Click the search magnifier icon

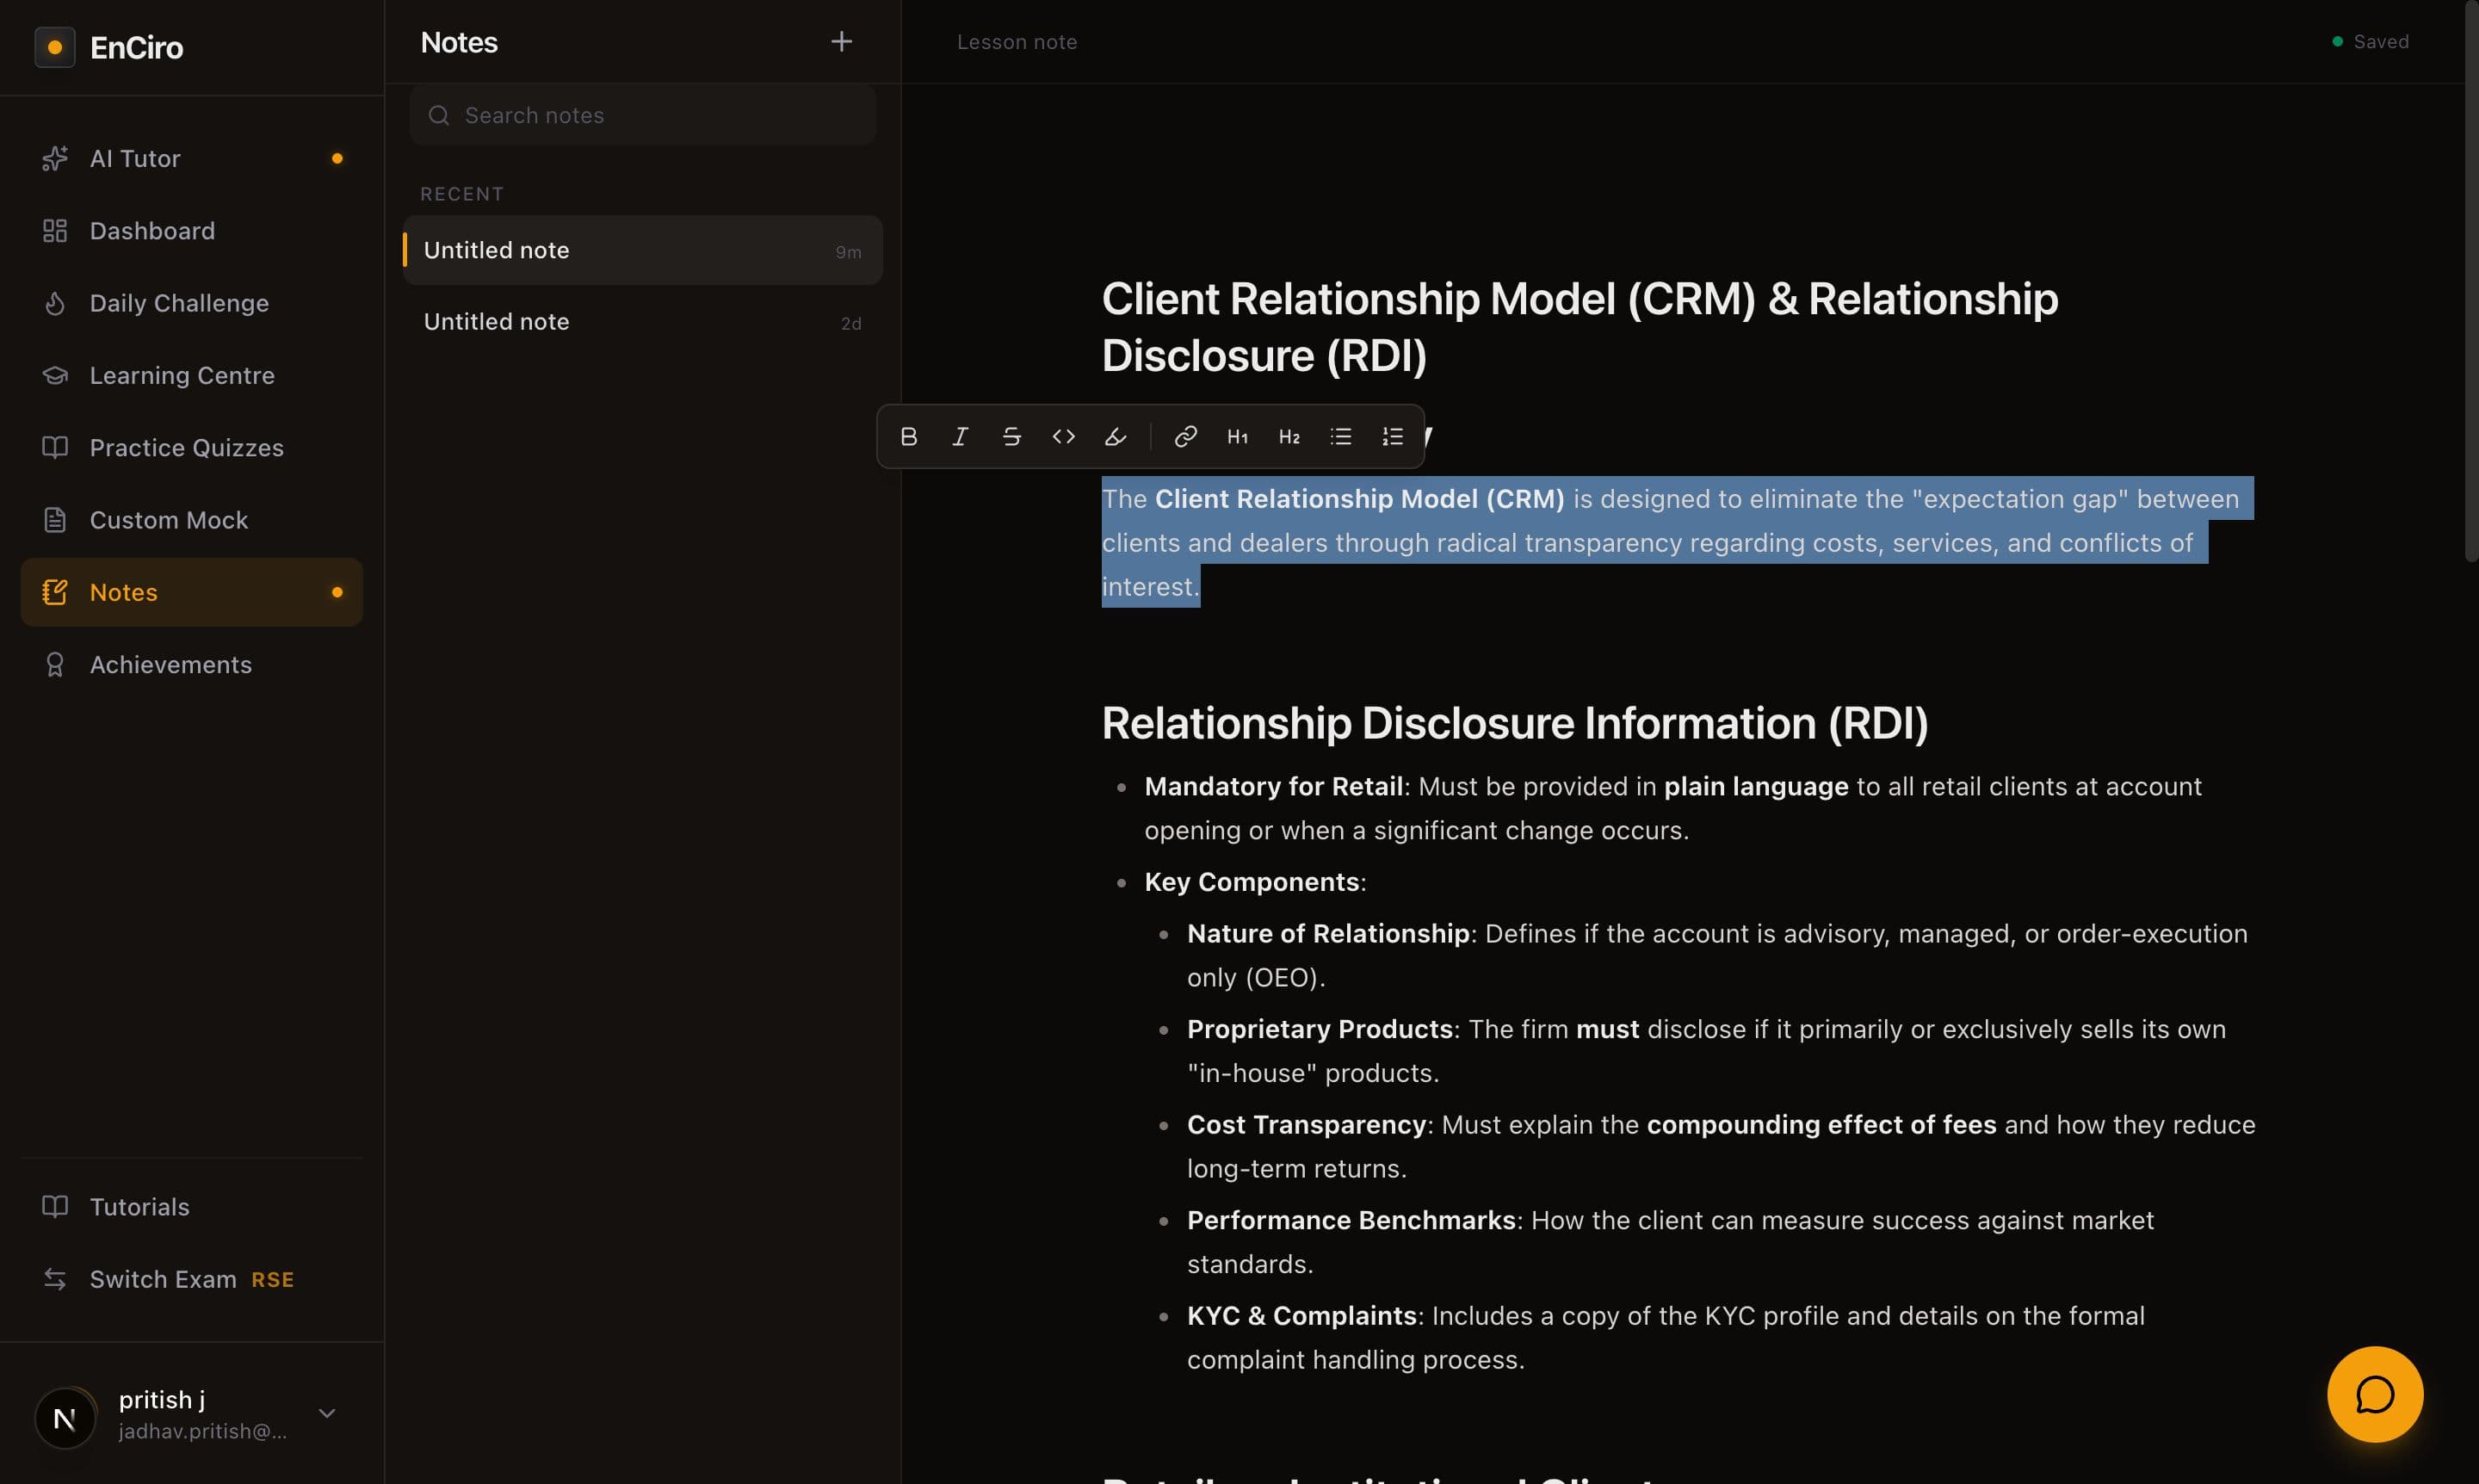click(438, 115)
